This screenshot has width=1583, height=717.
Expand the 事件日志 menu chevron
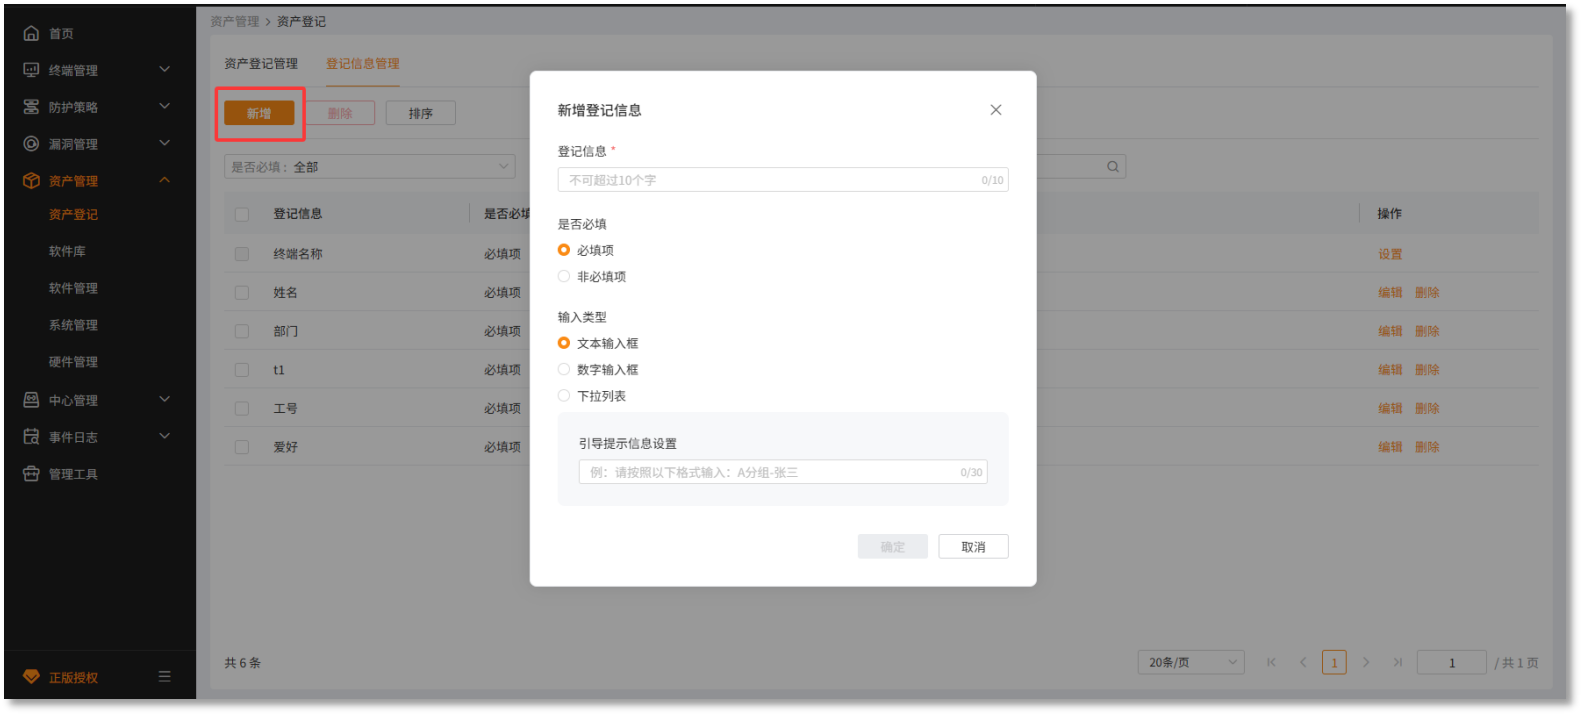pyautogui.click(x=165, y=436)
